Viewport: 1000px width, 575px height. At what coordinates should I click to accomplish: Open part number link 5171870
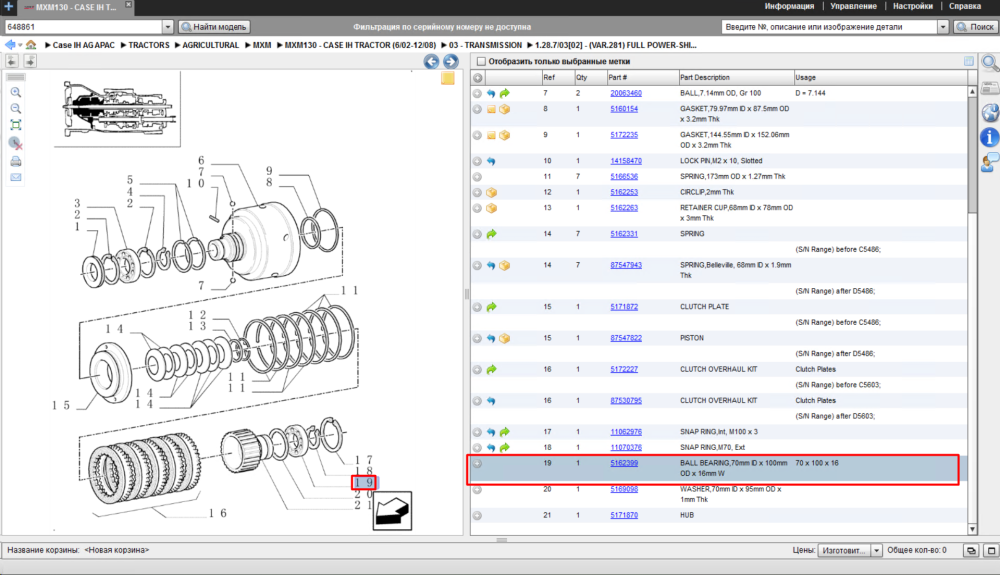pyautogui.click(x=624, y=515)
